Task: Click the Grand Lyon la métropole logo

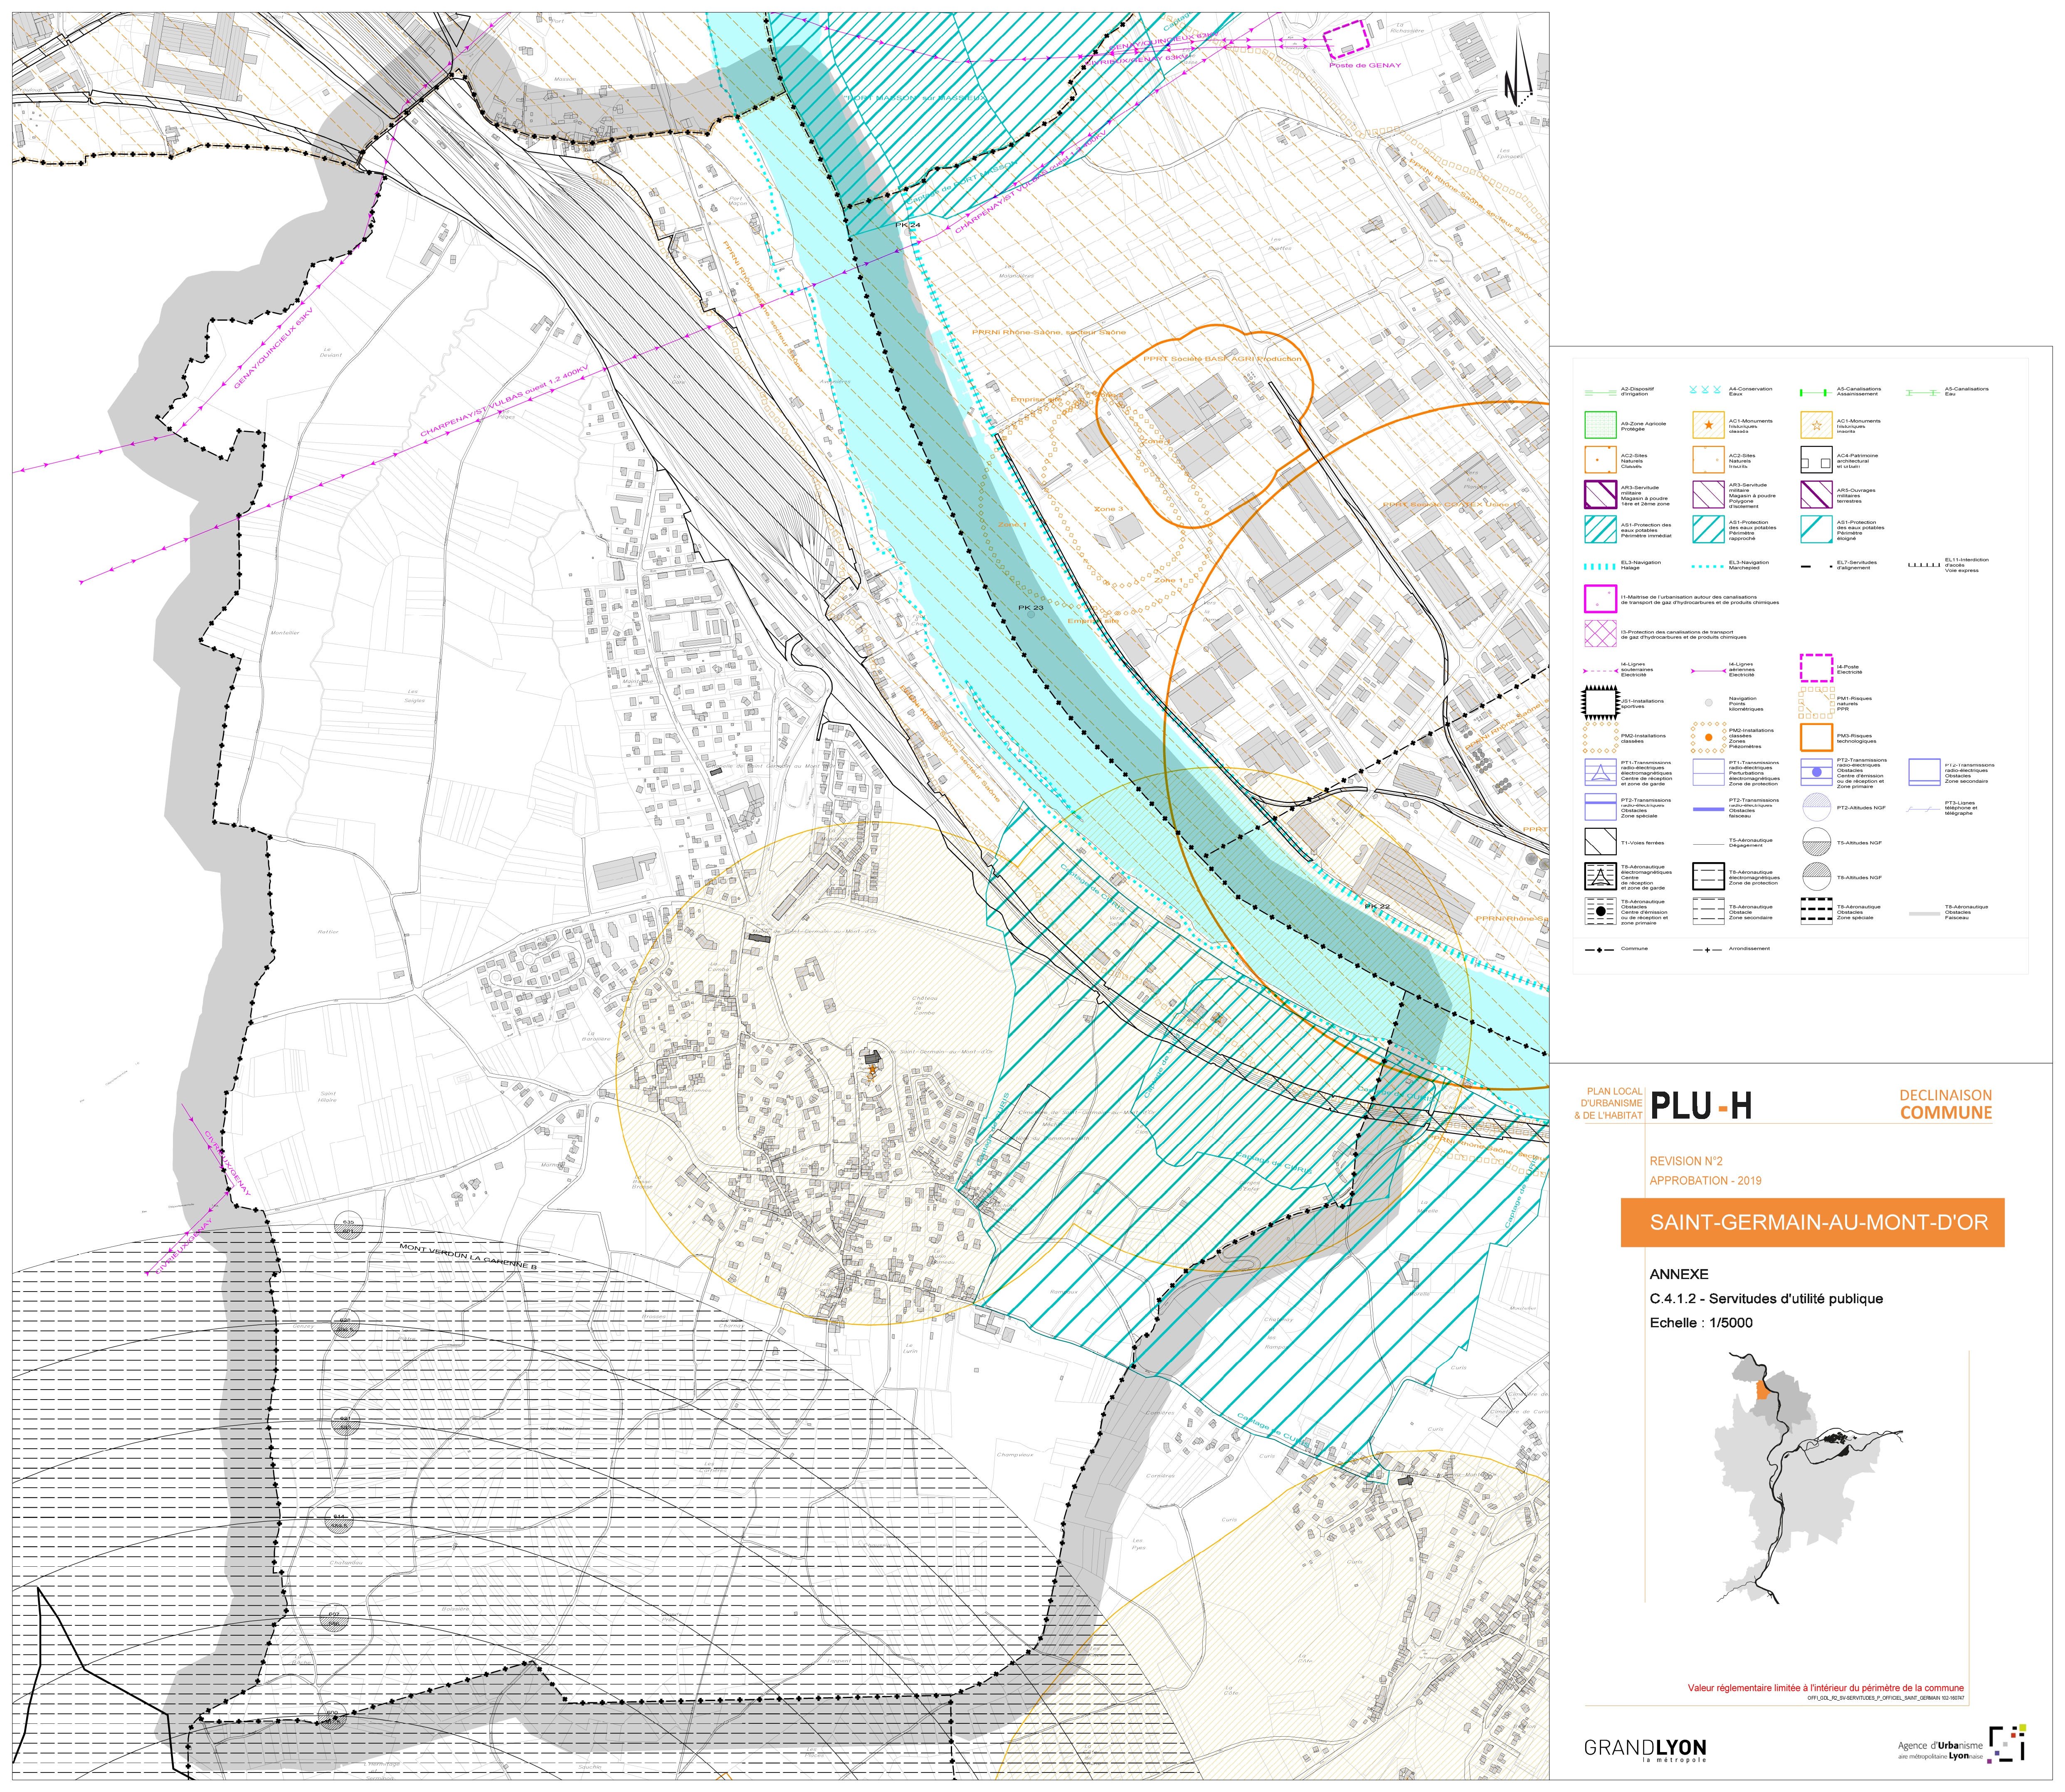Action: tap(1645, 1750)
